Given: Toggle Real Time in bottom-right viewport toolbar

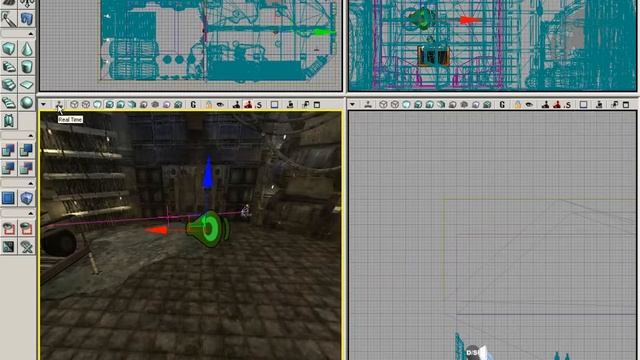Looking at the screenshot, I should pos(368,105).
